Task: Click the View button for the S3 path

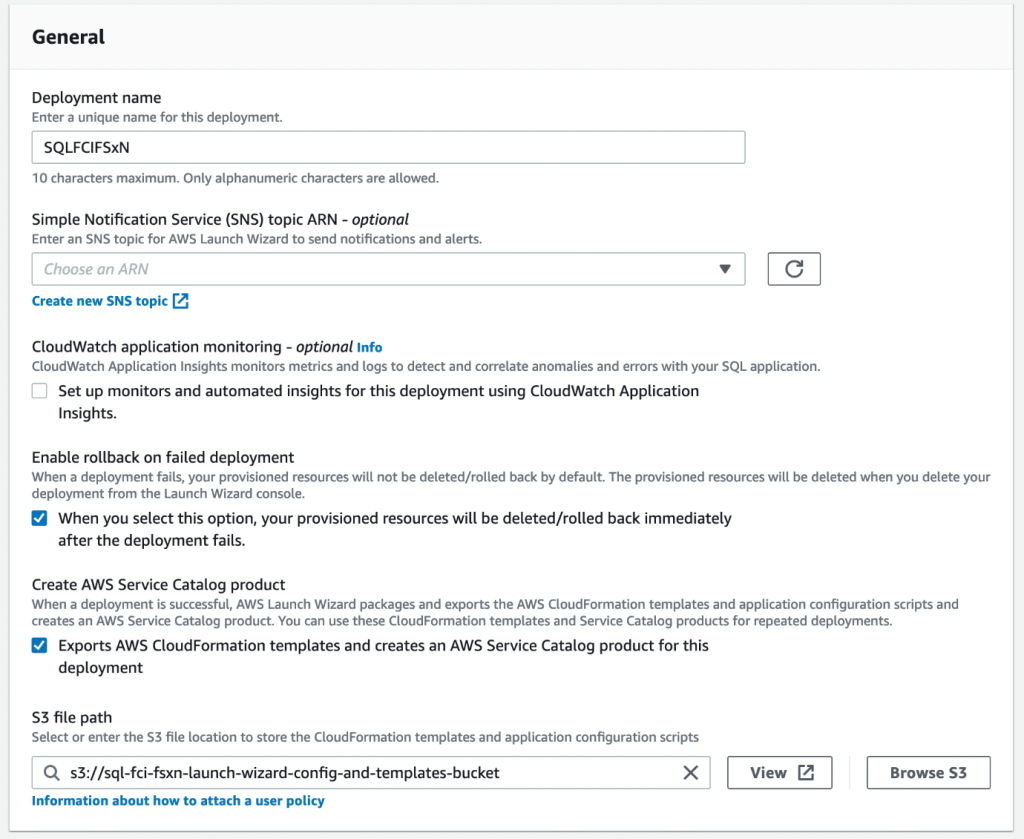Action: (x=779, y=772)
